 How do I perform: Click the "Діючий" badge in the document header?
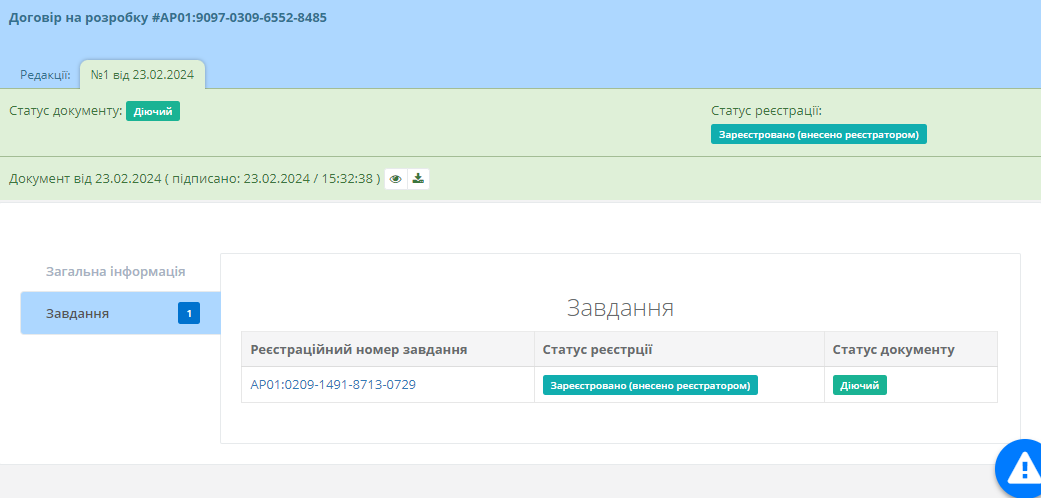pyautogui.click(x=152, y=111)
